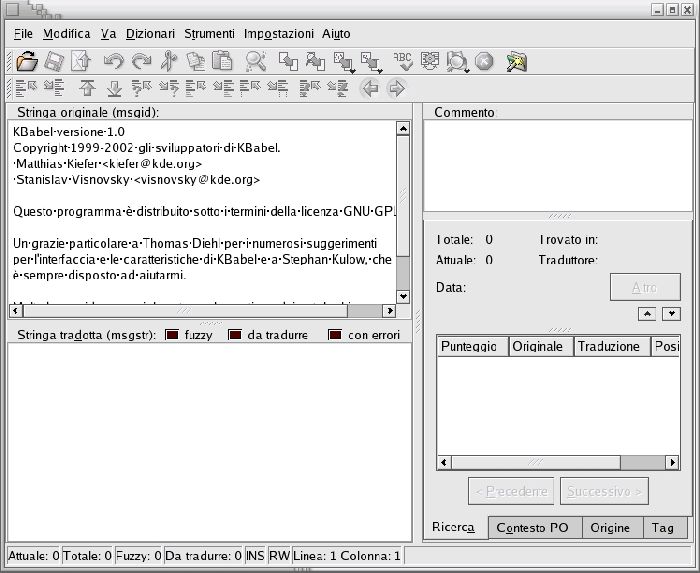Toggle the 'con errori' status indicator

(x=335, y=335)
